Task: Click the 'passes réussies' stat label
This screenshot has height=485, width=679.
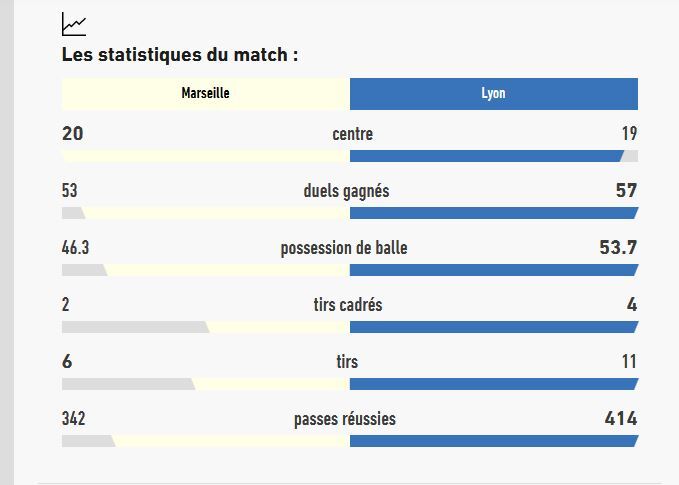Action: (344, 419)
